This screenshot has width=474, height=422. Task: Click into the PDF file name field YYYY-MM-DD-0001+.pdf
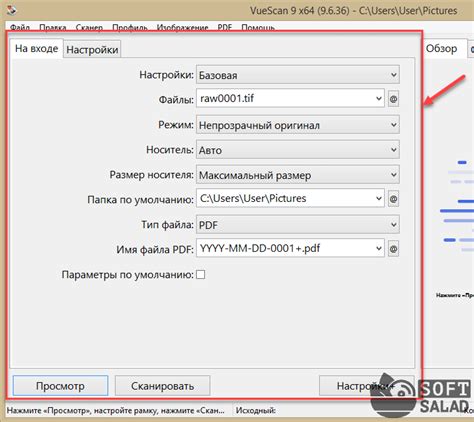pos(290,248)
